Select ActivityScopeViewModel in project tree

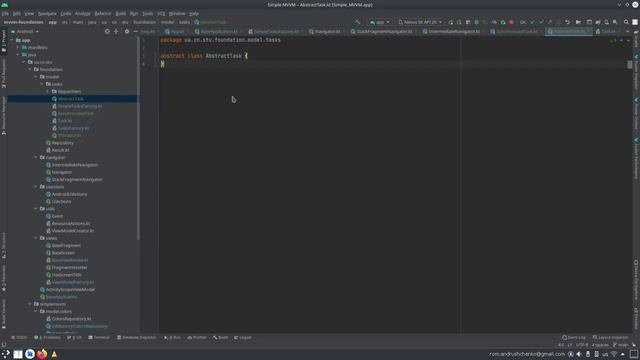(x=70, y=289)
